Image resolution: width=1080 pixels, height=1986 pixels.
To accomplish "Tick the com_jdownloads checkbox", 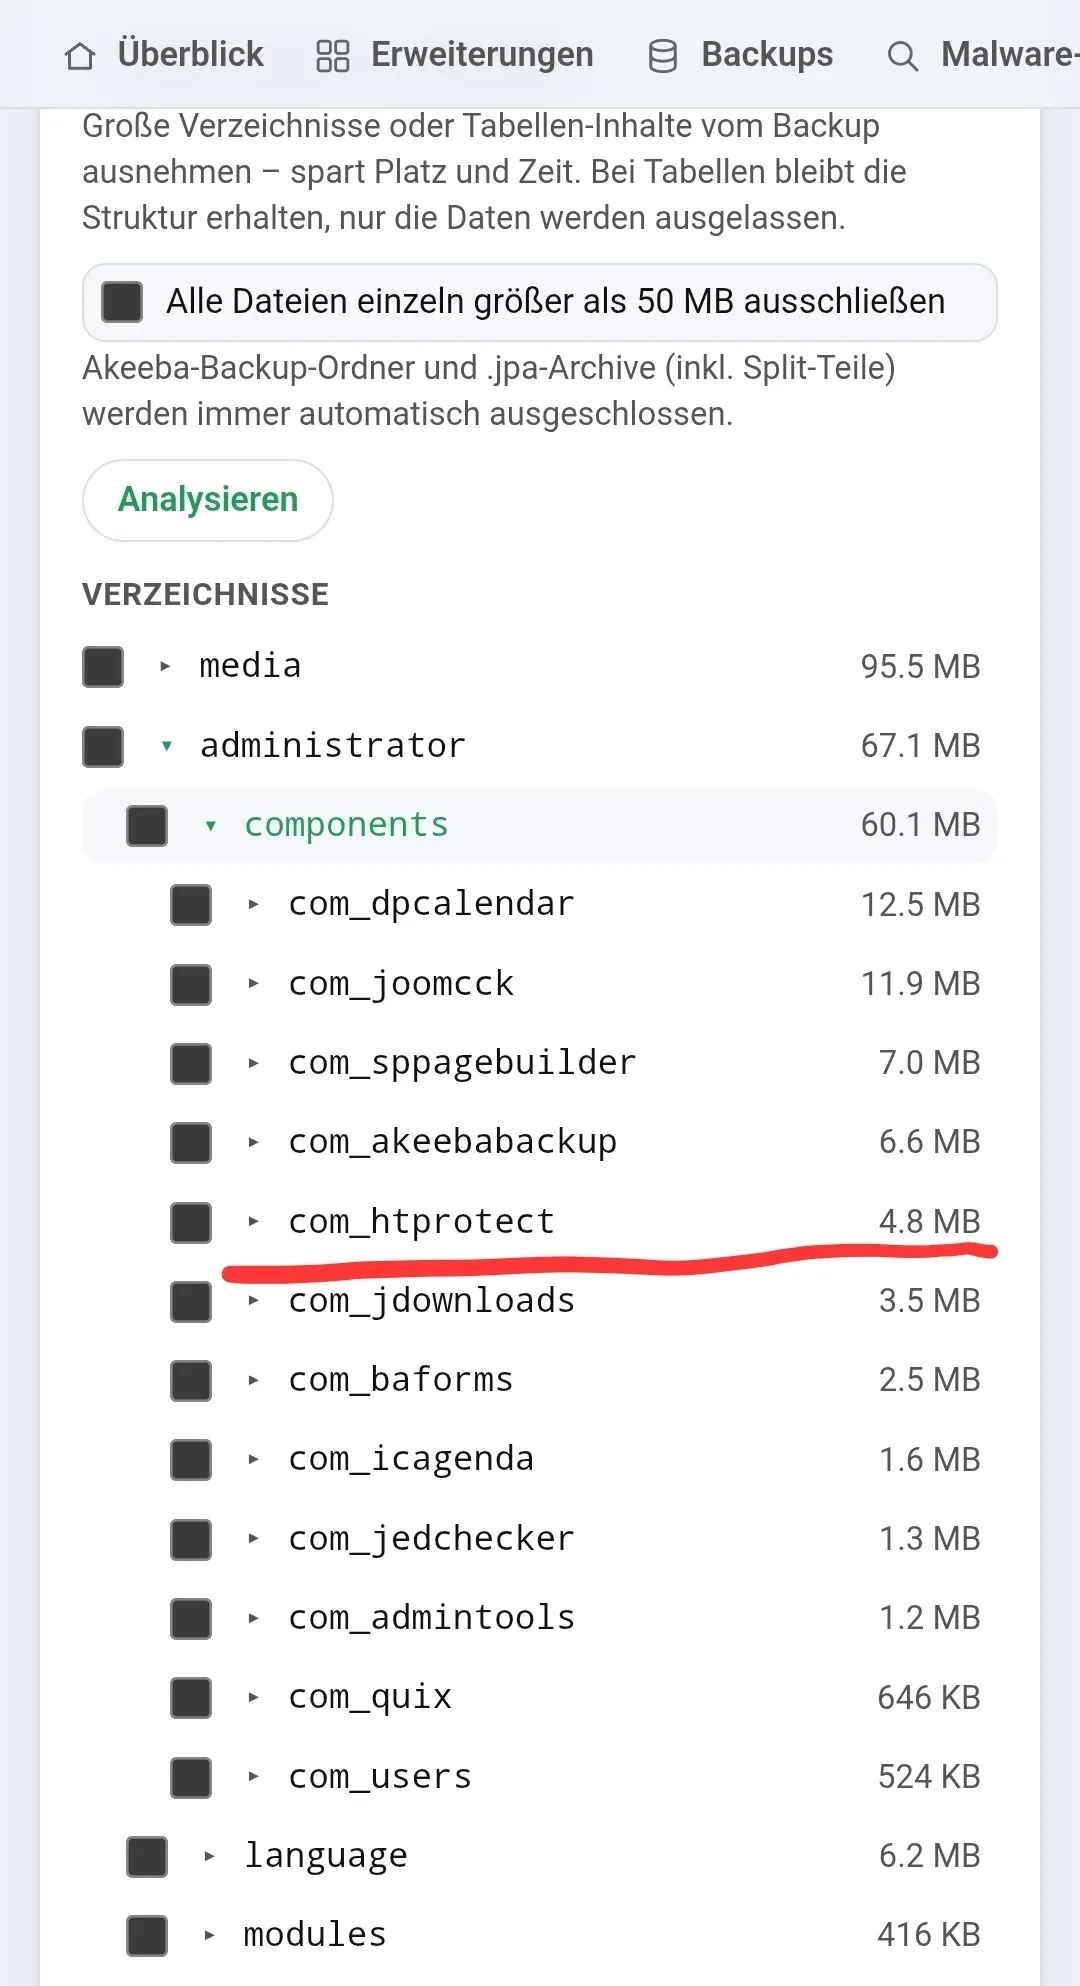I will pos(191,1301).
